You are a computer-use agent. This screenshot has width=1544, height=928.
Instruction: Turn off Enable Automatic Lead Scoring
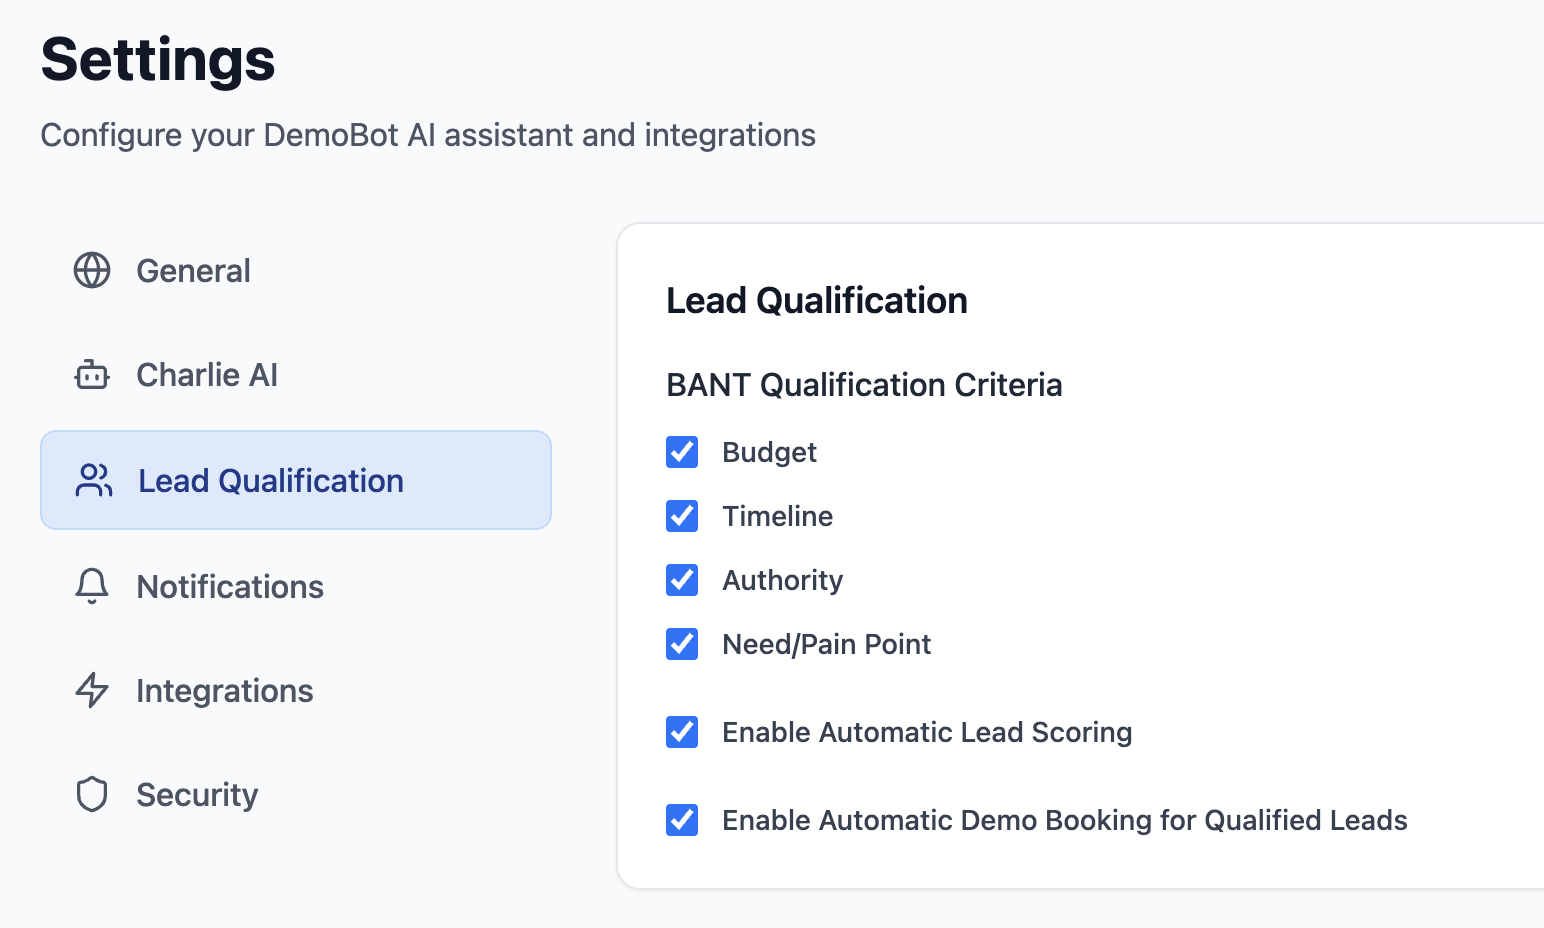click(x=682, y=732)
